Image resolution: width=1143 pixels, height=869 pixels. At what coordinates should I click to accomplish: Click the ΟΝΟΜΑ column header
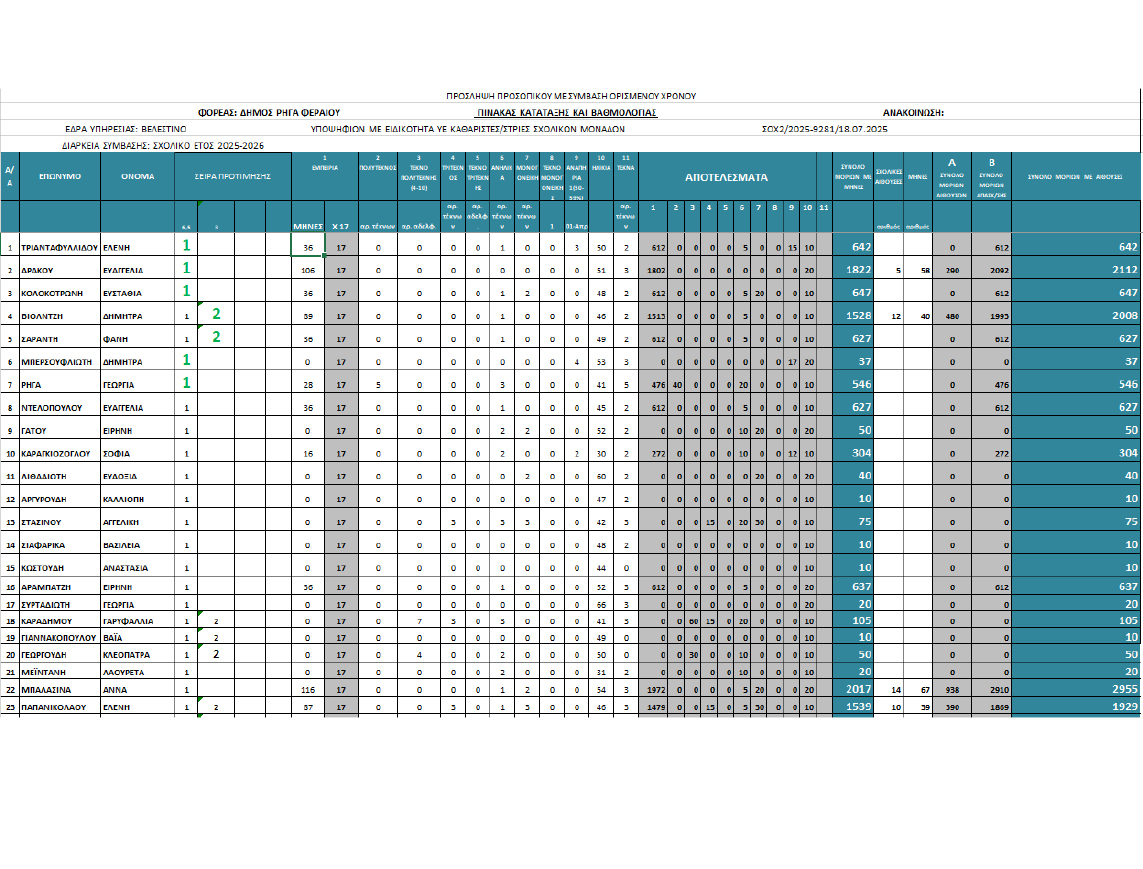(x=137, y=176)
